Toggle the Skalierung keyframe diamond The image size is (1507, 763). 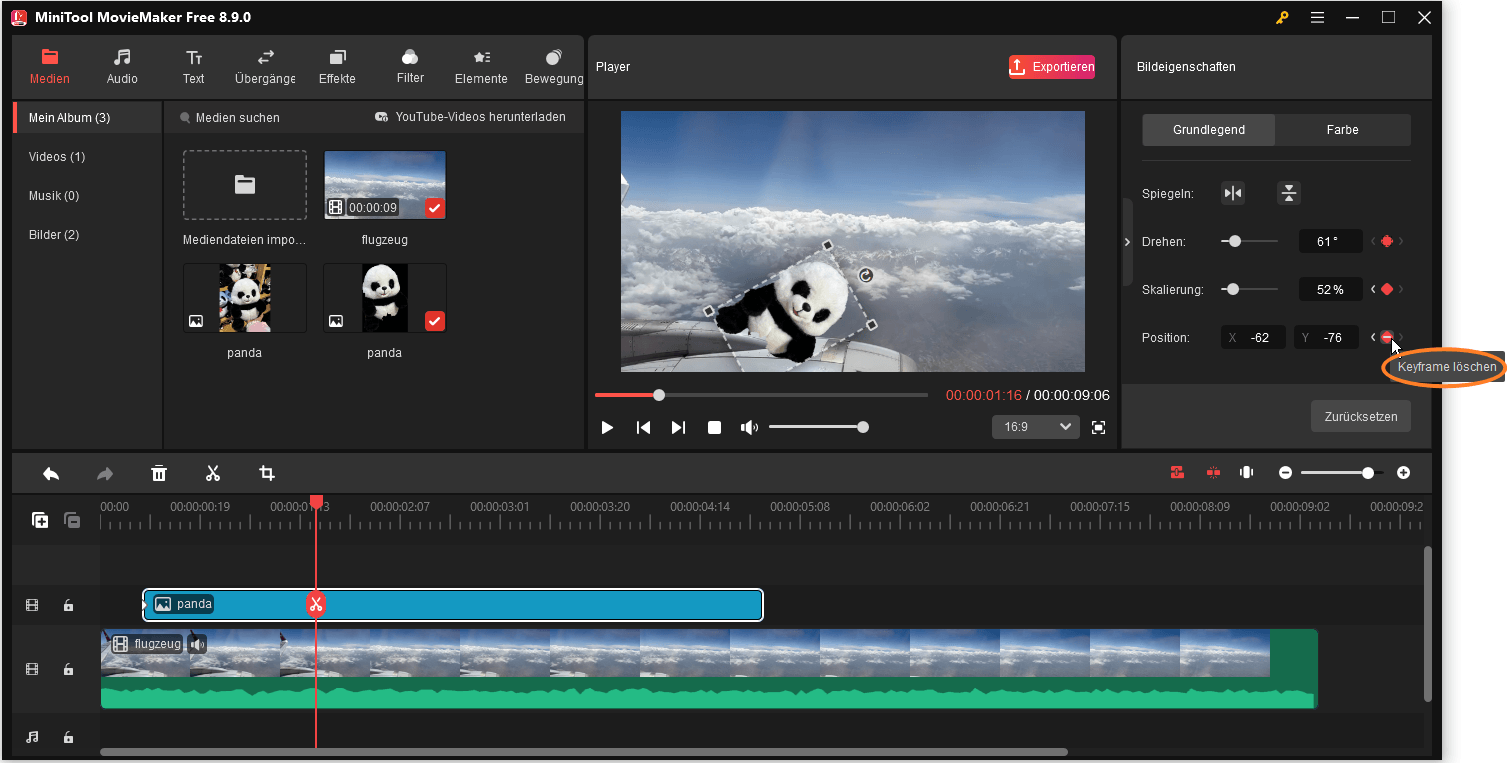pyautogui.click(x=1386, y=289)
